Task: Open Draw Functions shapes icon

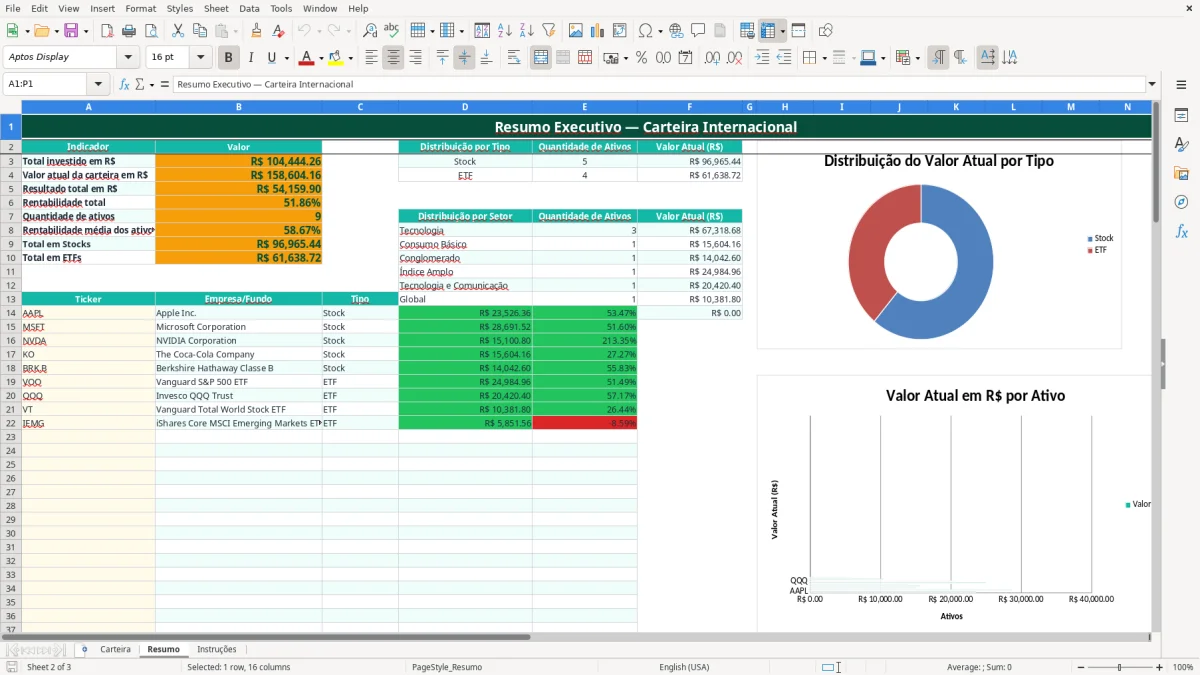Action: (x=825, y=31)
